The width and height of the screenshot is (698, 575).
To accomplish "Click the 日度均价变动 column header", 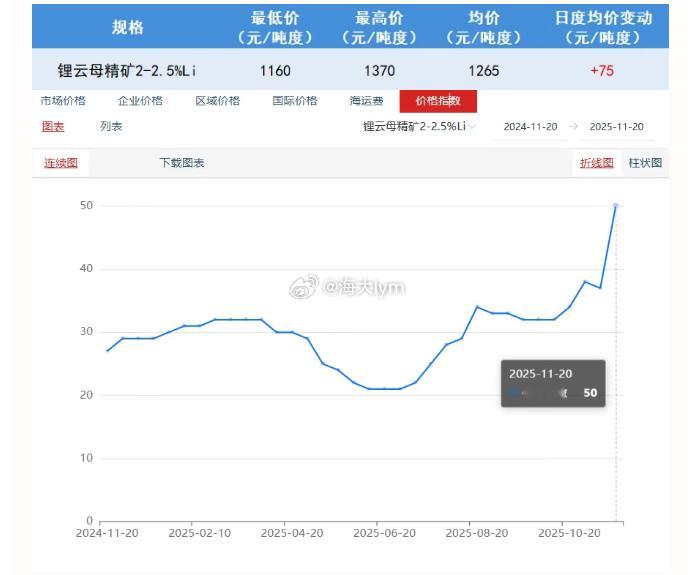I will pyautogui.click(x=603, y=28).
